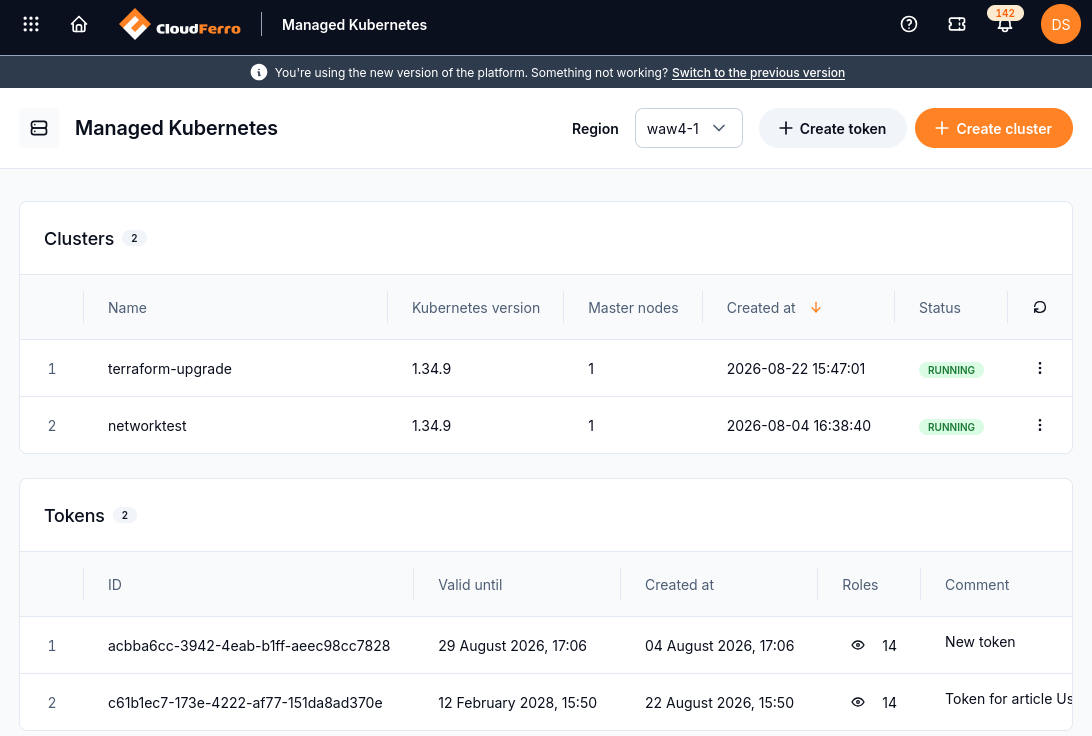Viewport: 1092px width, 736px height.
Task: Click Created at 22 August 2026, 15:50
Action: [x=719, y=703]
